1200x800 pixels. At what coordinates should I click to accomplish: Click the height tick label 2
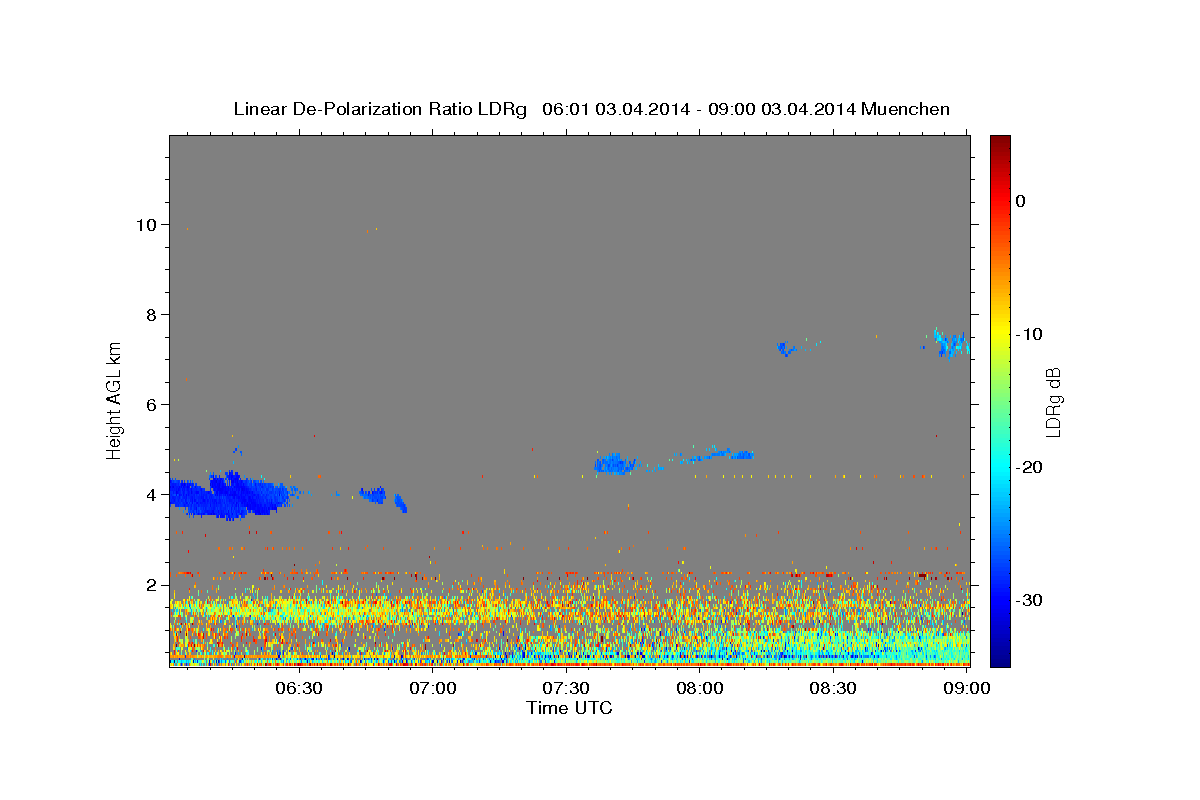[152, 585]
